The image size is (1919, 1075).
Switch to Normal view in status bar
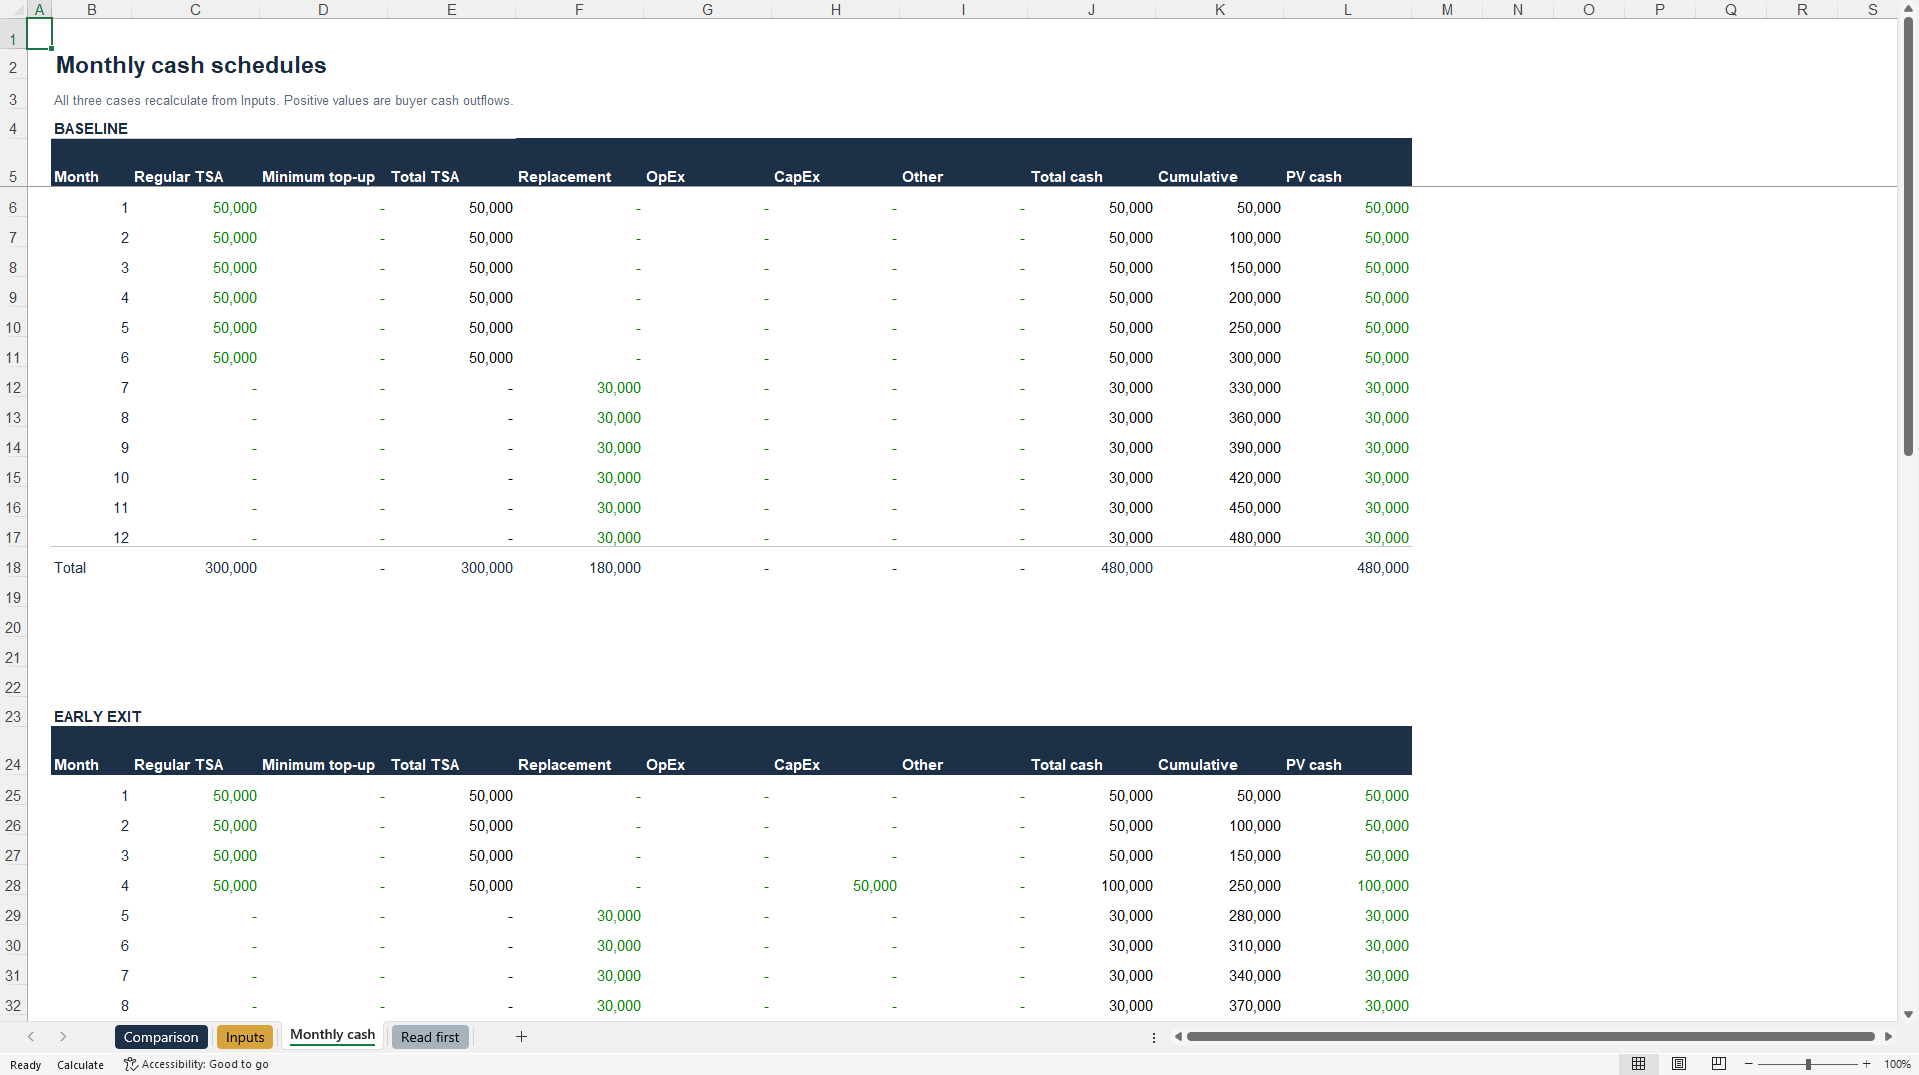click(x=1638, y=1064)
